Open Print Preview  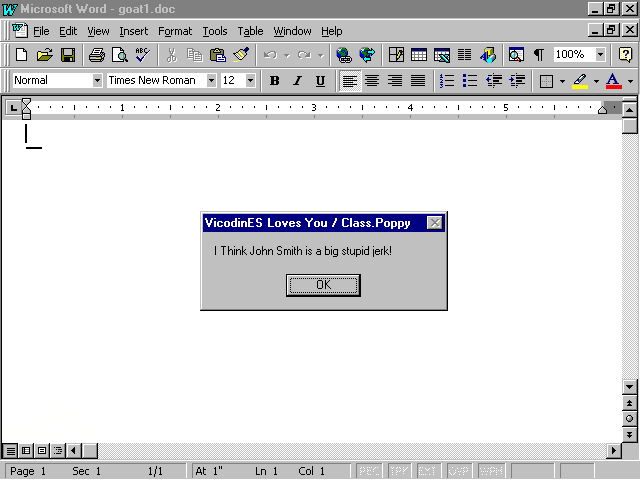coord(120,54)
